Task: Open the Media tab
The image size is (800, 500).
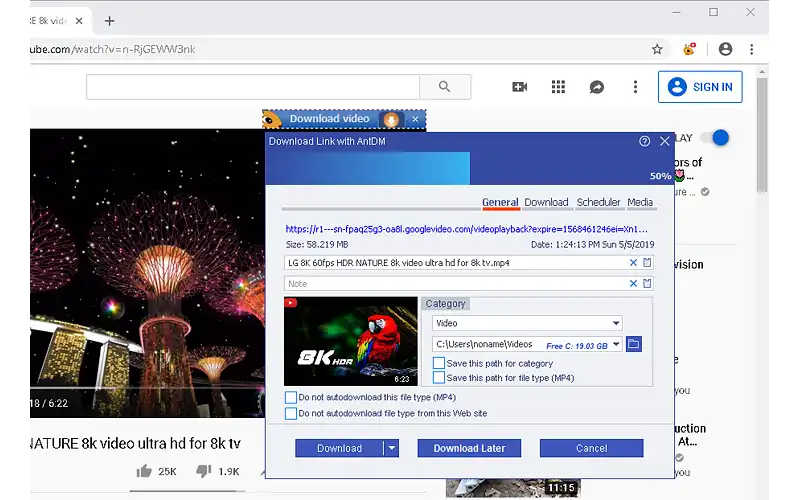Action: pos(640,202)
